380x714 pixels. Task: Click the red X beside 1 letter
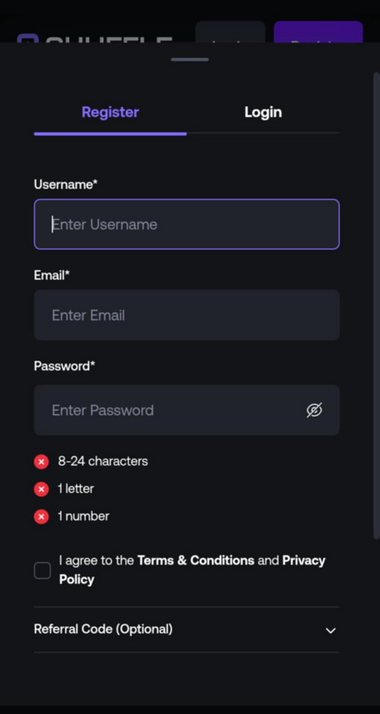point(41,489)
